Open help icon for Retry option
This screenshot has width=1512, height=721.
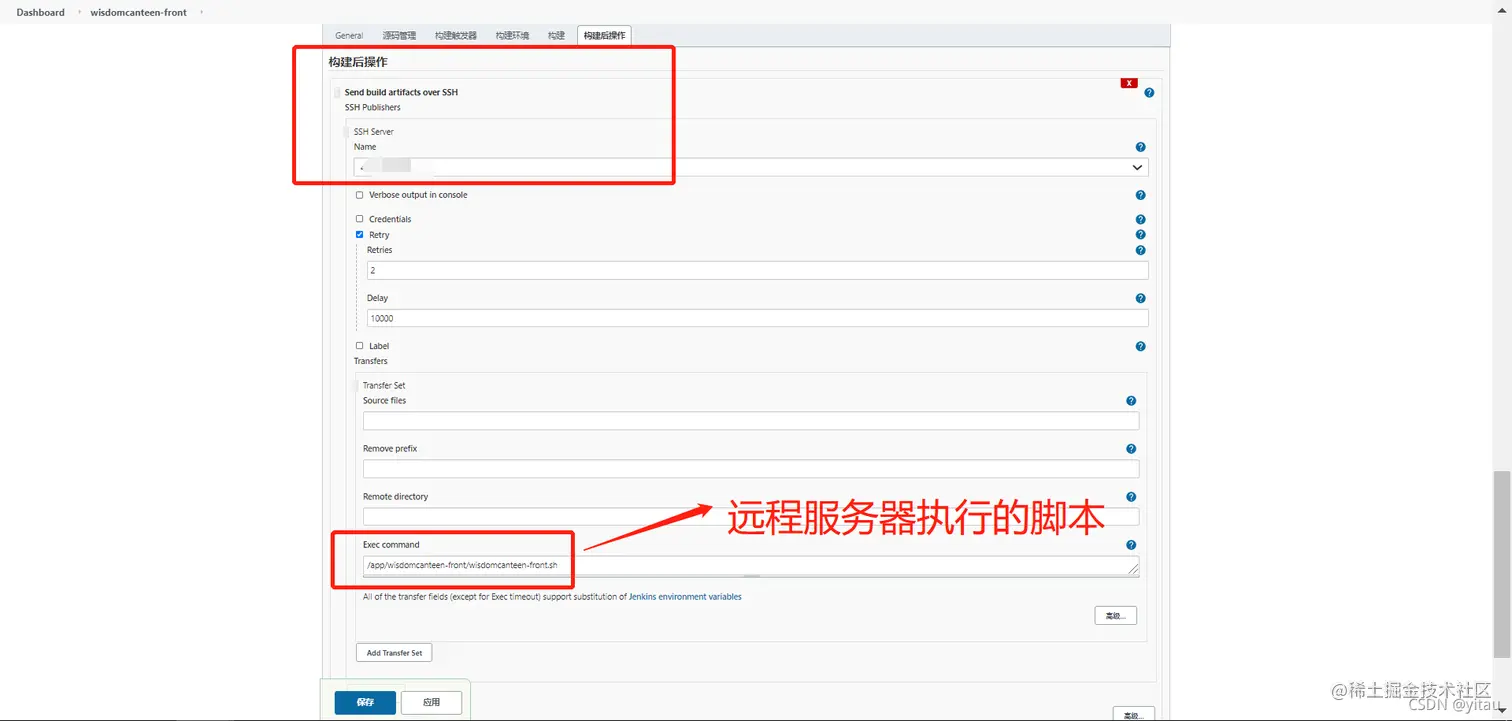1140,235
